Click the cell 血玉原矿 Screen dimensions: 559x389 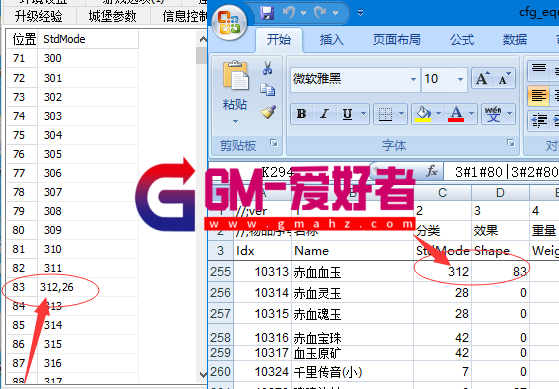click(352, 353)
